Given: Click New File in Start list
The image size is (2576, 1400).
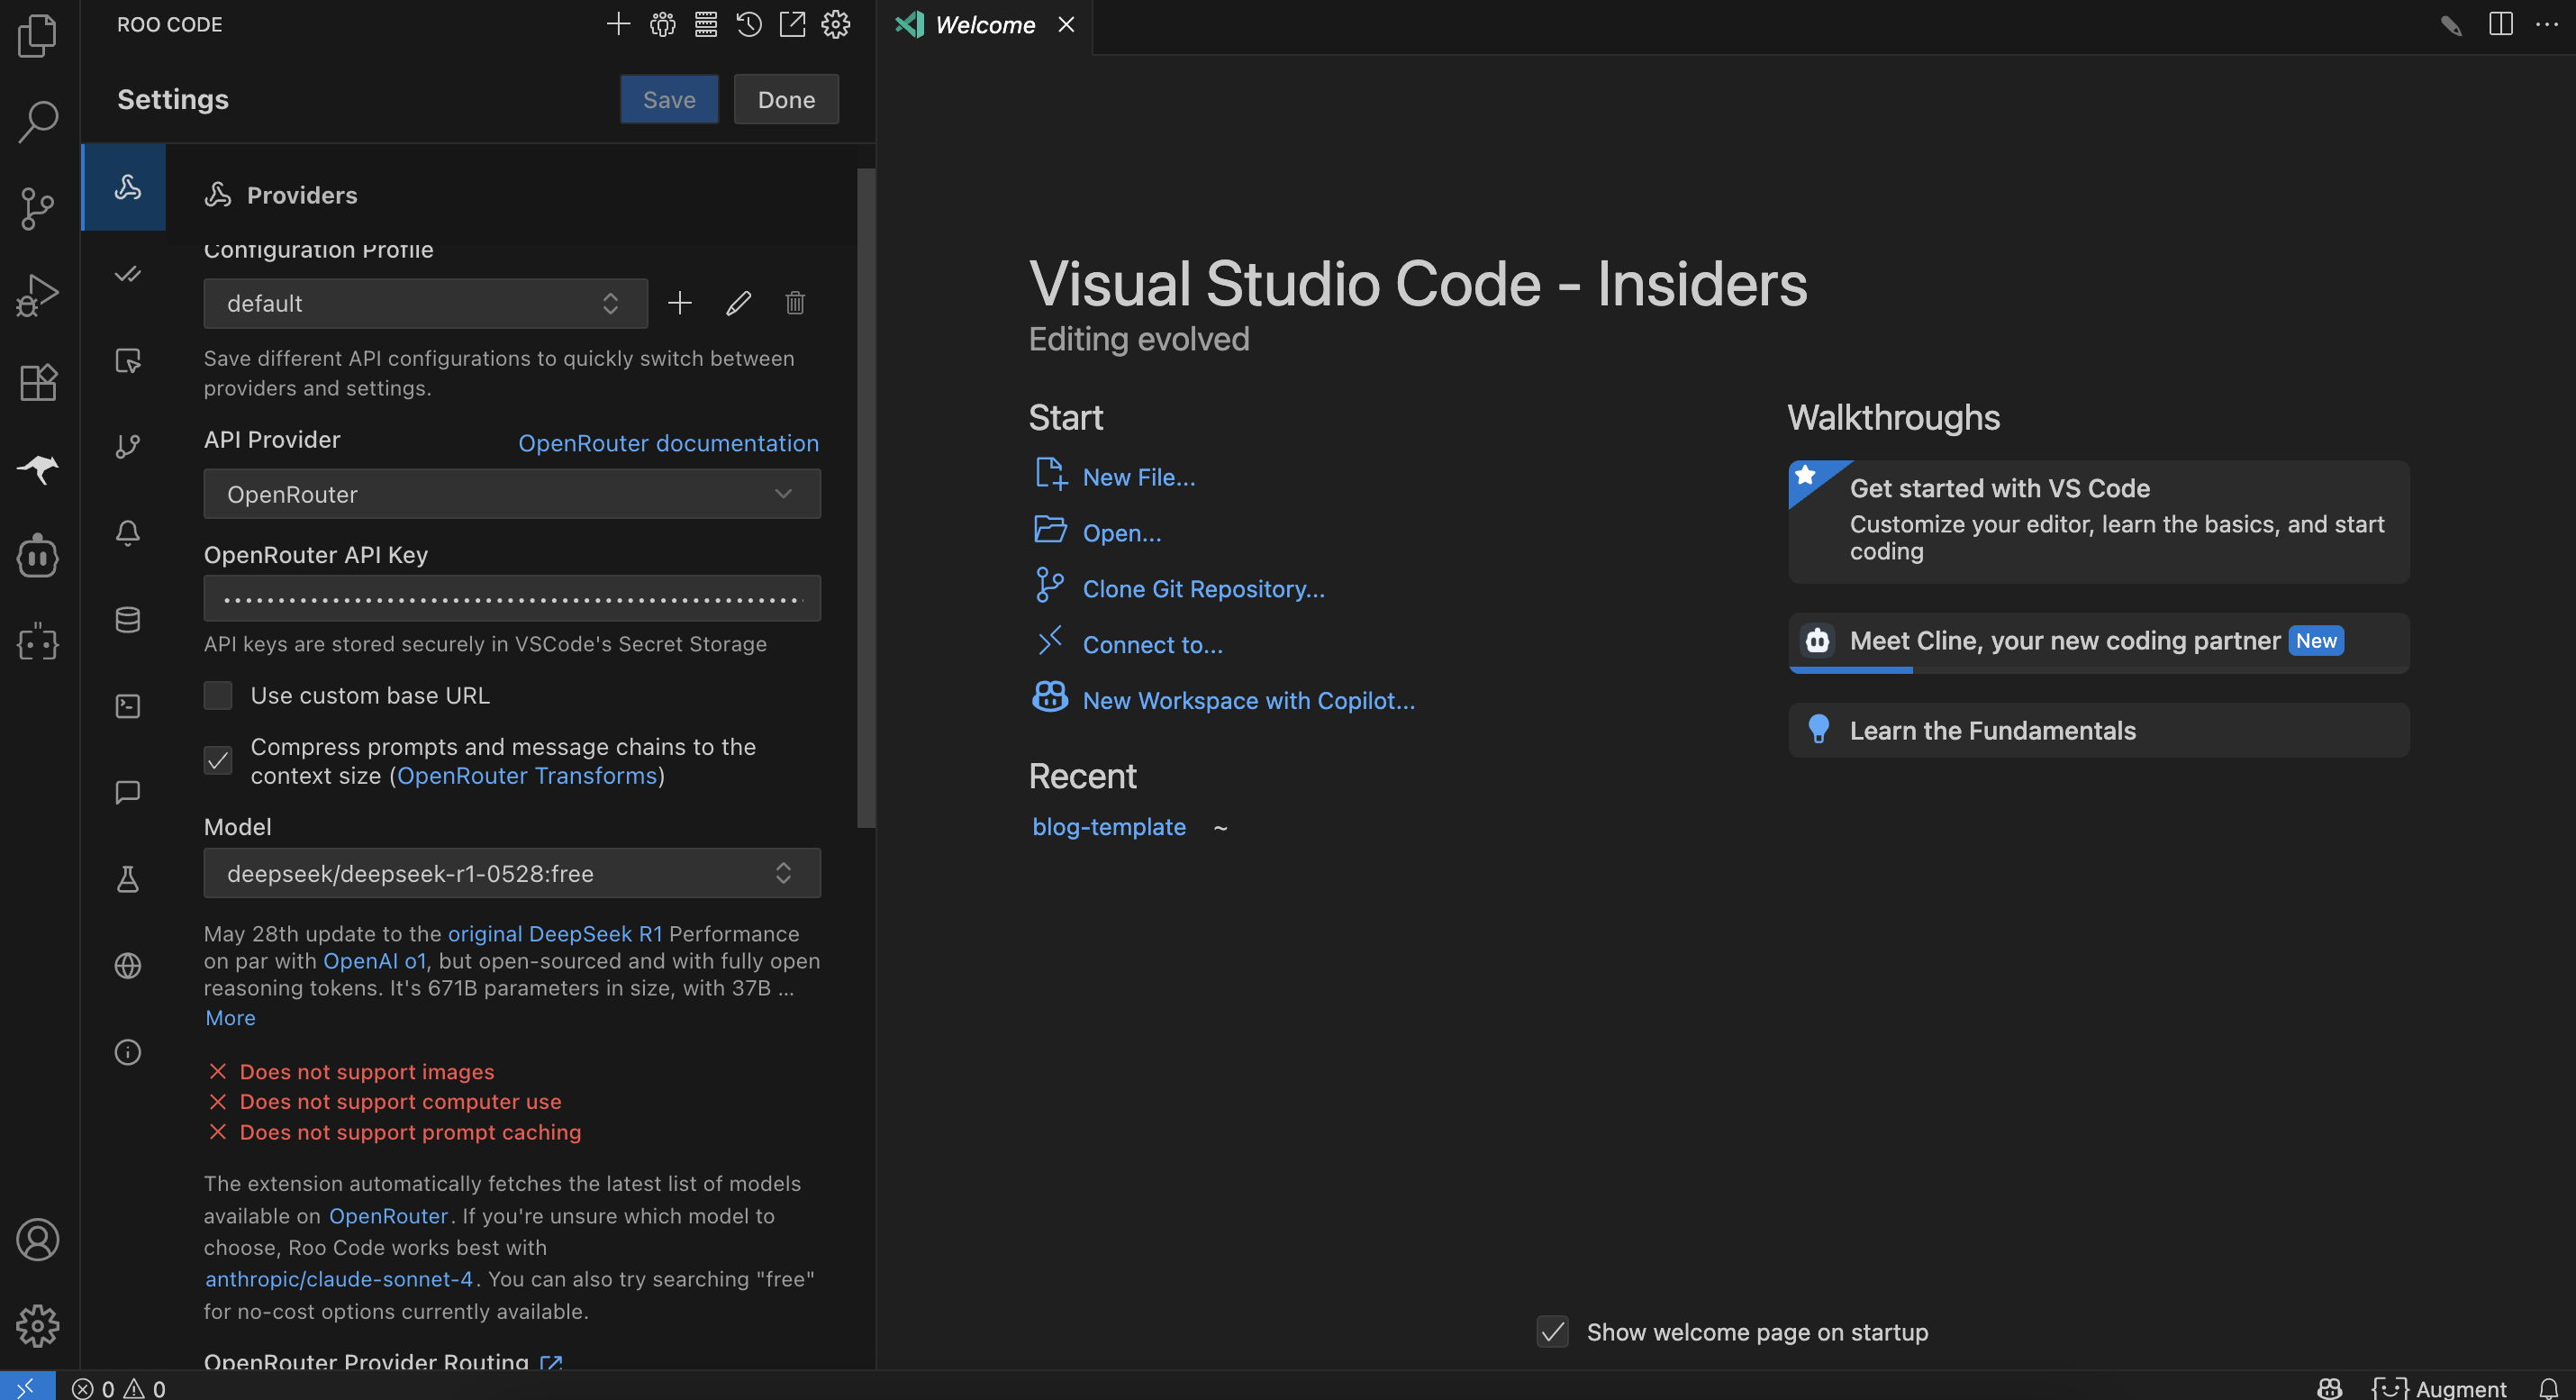Looking at the screenshot, I should (1138, 477).
